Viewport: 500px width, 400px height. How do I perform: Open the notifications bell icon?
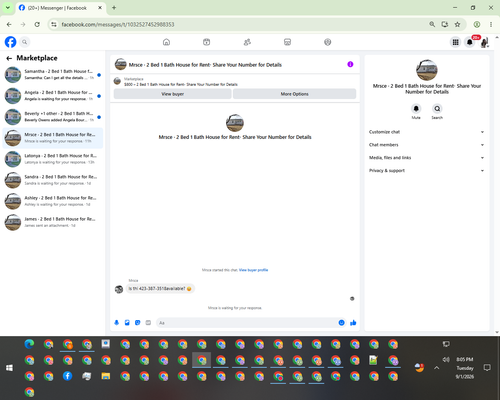(x=470, y=42)
